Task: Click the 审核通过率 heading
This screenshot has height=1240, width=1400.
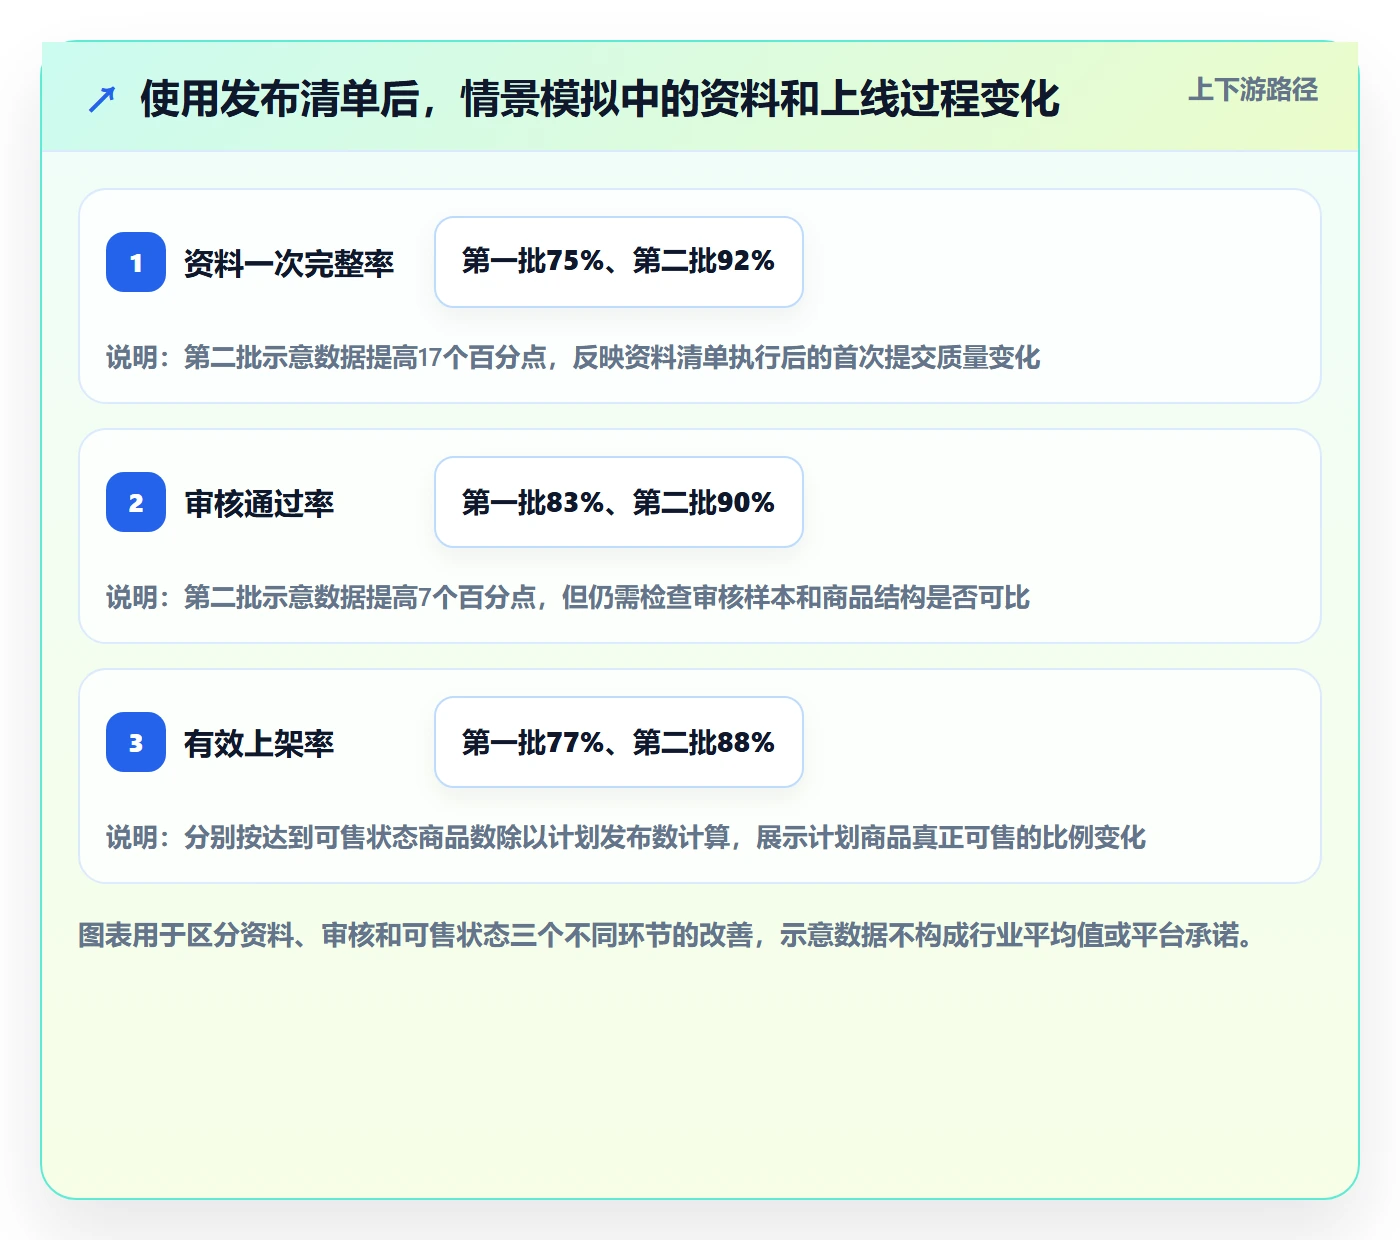Action: [x=259, y=503]
